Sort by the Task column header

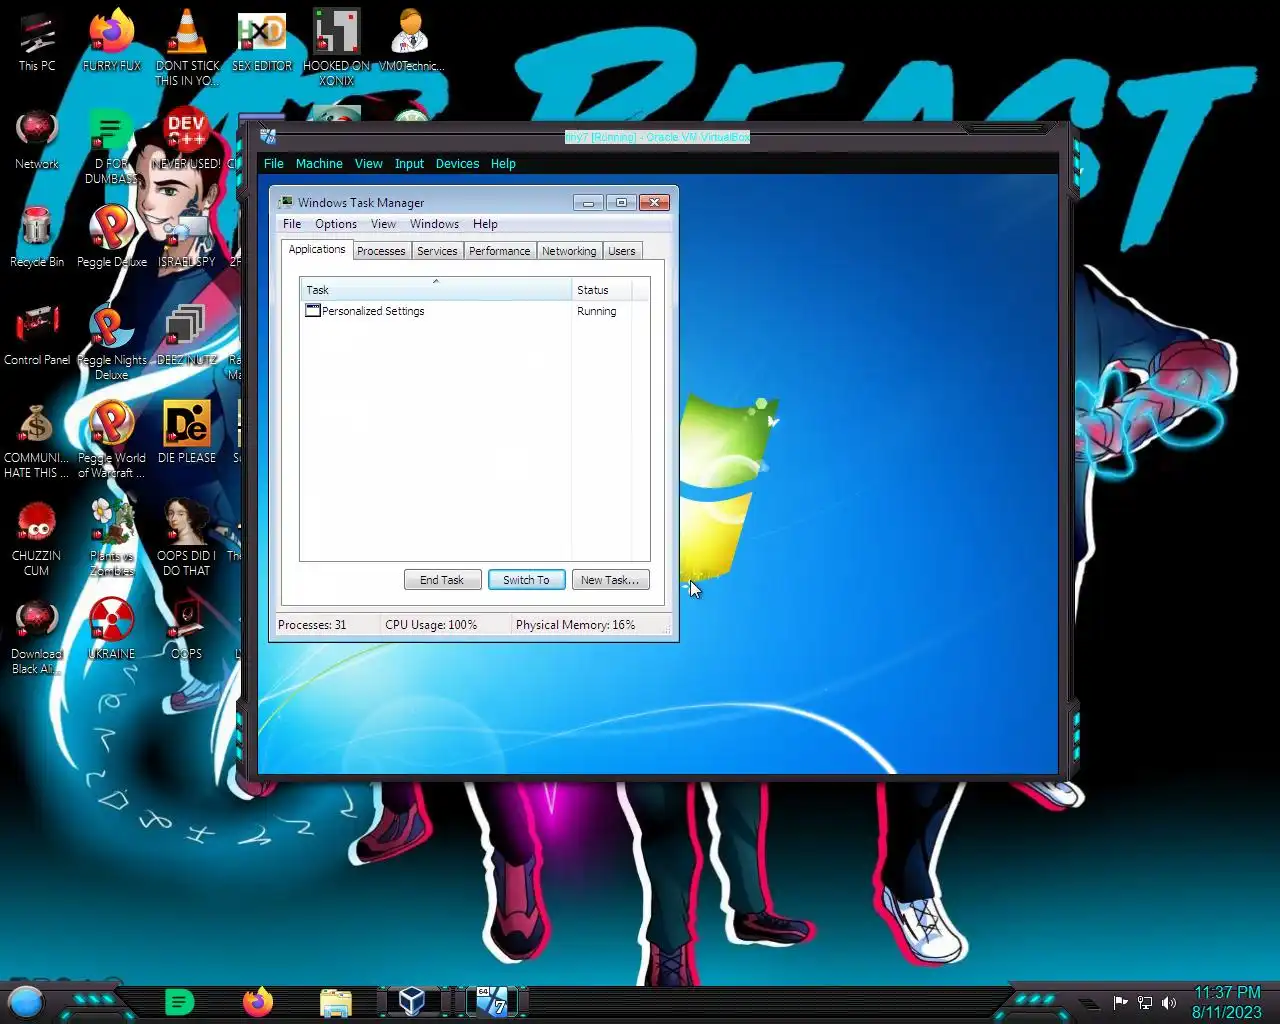pos(436,290)
